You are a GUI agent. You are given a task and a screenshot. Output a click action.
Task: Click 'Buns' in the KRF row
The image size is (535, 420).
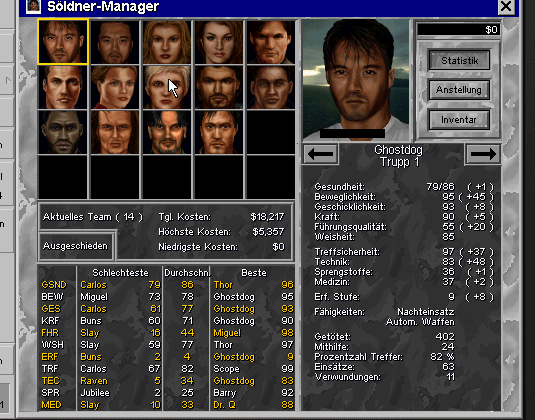tap(91, 321)
